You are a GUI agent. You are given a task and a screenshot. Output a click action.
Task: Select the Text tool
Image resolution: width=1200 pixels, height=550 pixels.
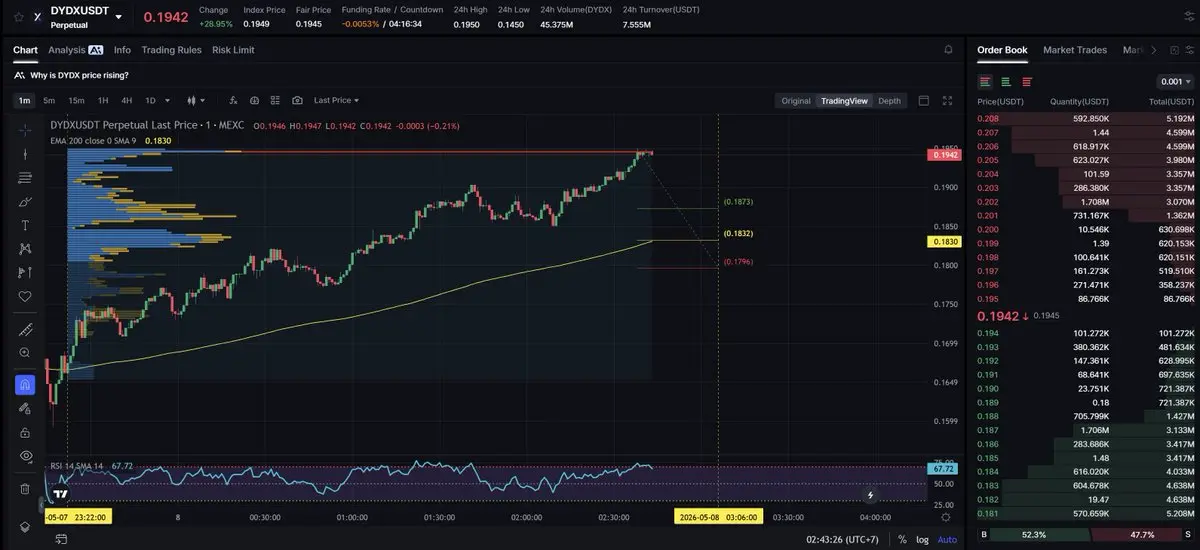tap(25, 225)
